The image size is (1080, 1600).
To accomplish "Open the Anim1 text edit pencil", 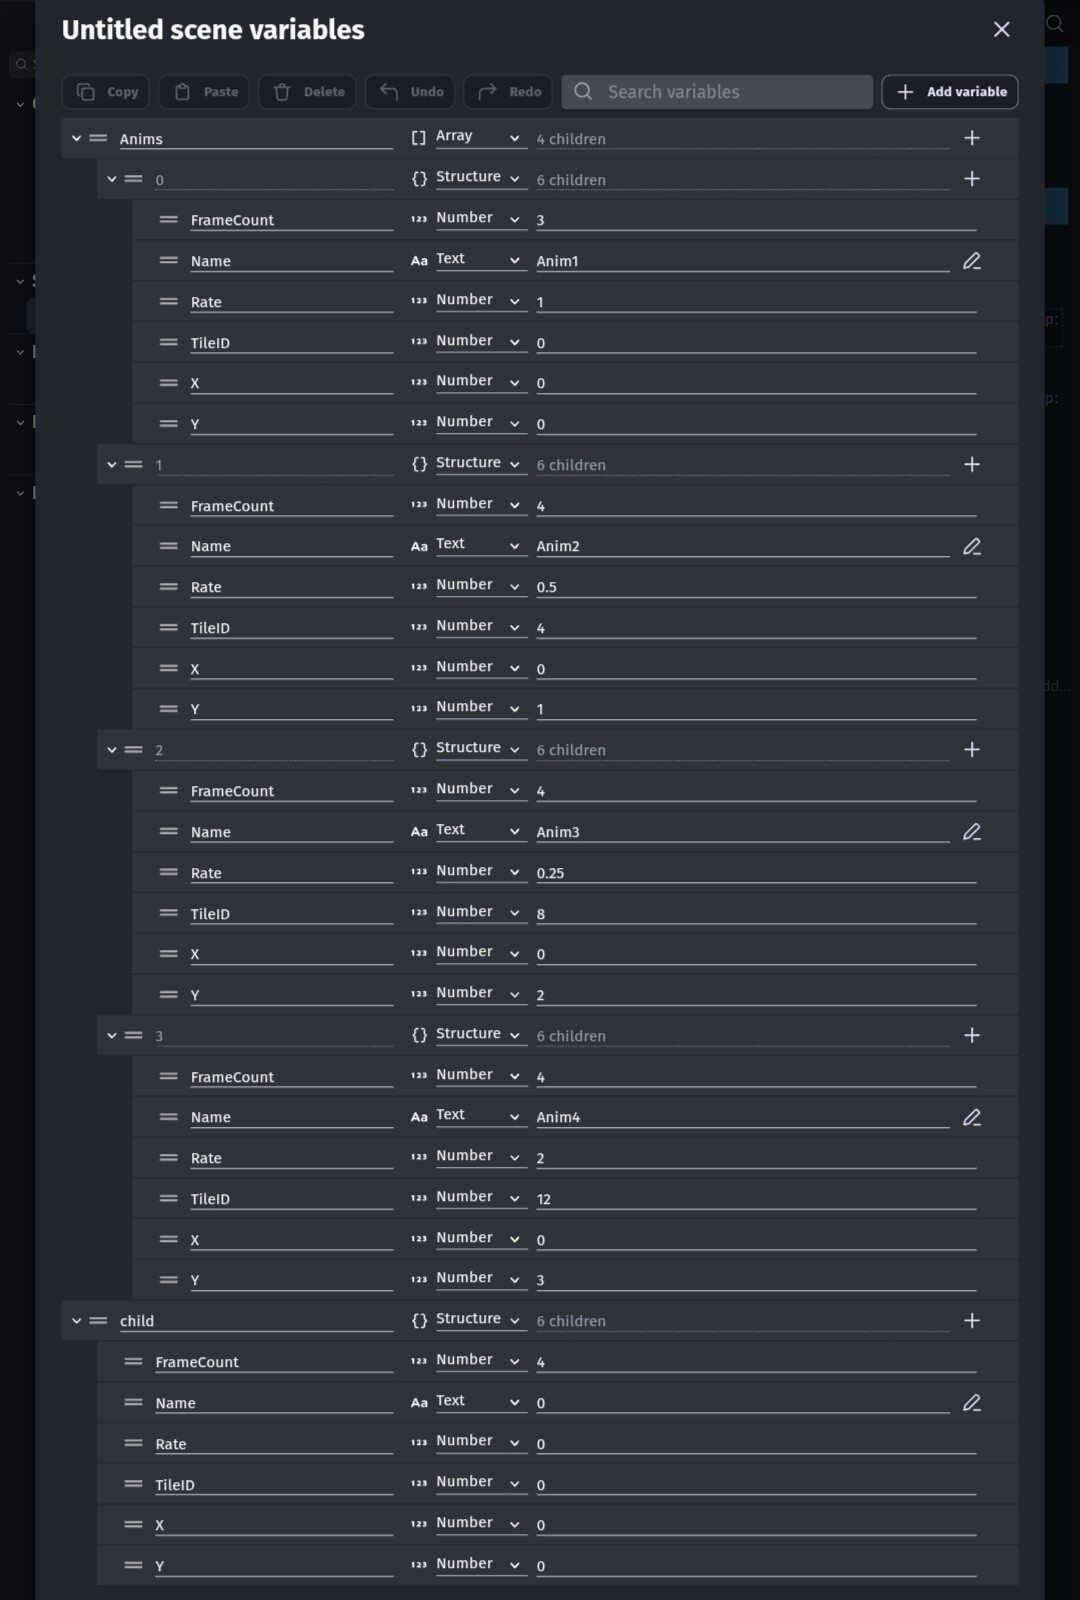I will coord(971,261).
